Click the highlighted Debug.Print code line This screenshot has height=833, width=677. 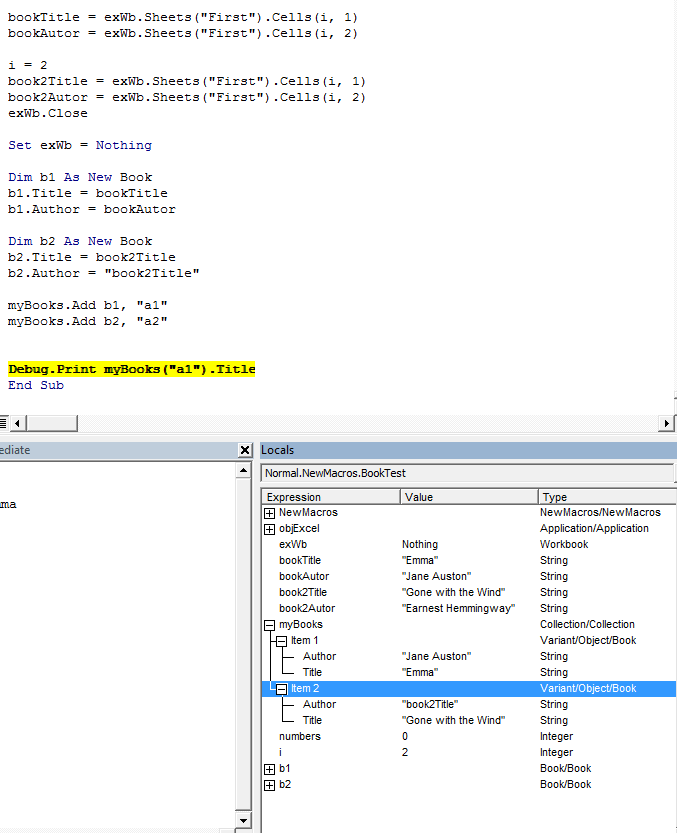click(132, 369)
